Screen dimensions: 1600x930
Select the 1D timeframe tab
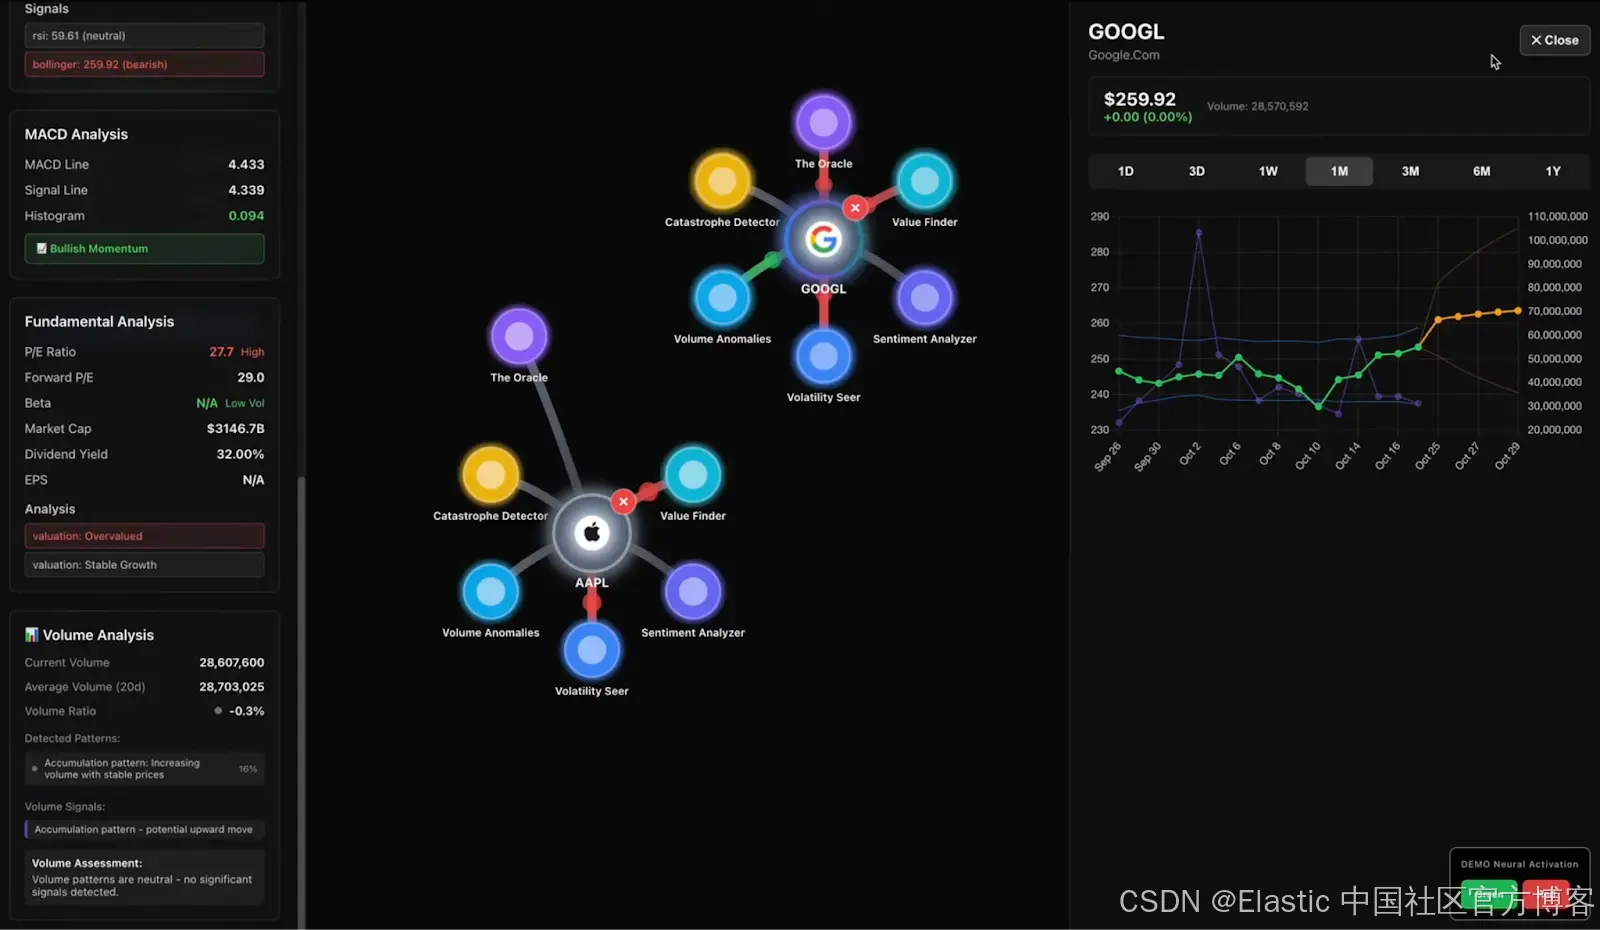point(1125,171)
